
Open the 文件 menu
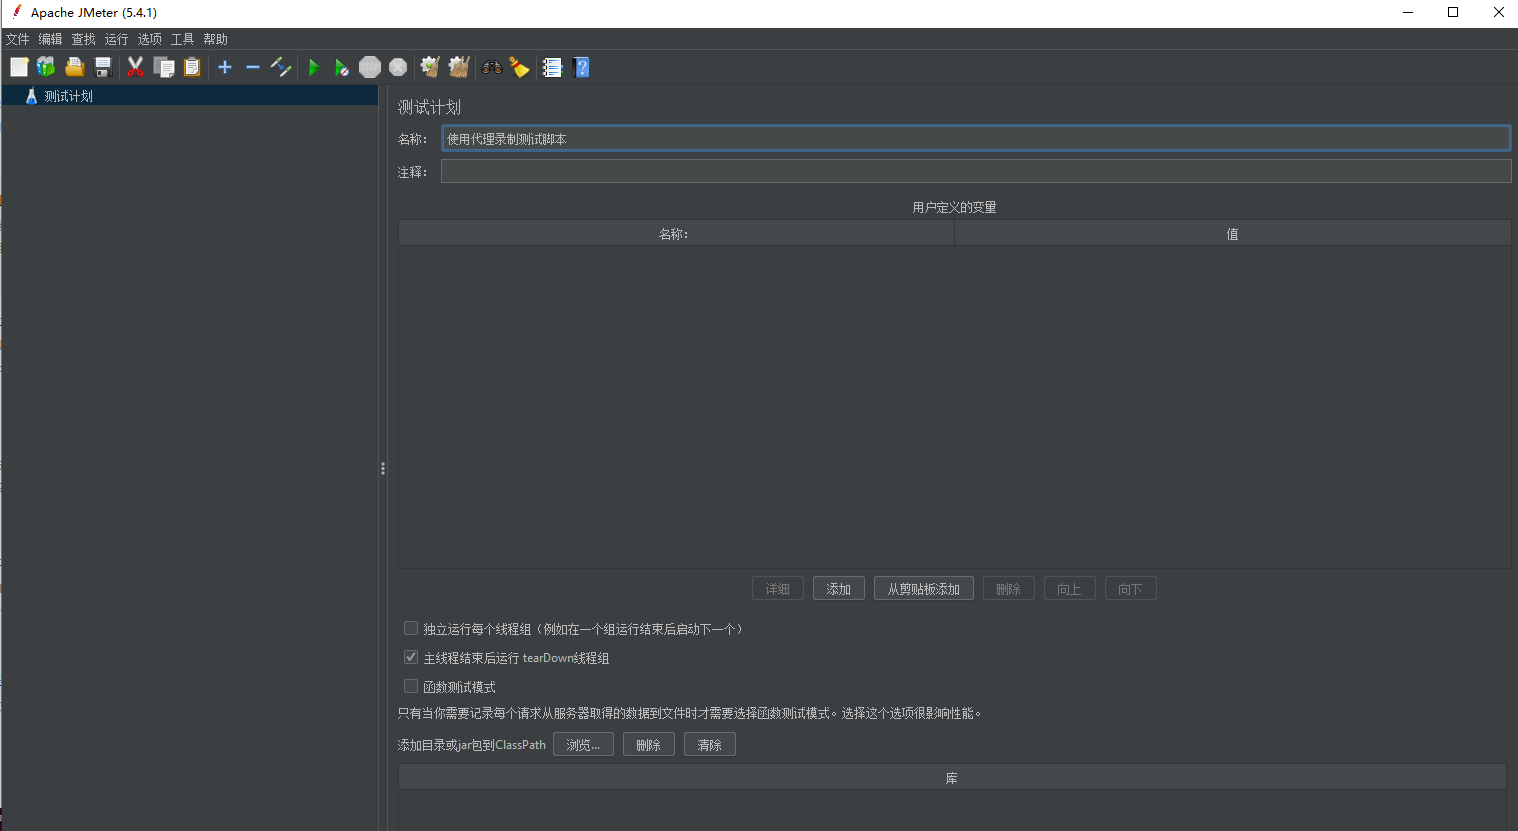tap(18, 39)
